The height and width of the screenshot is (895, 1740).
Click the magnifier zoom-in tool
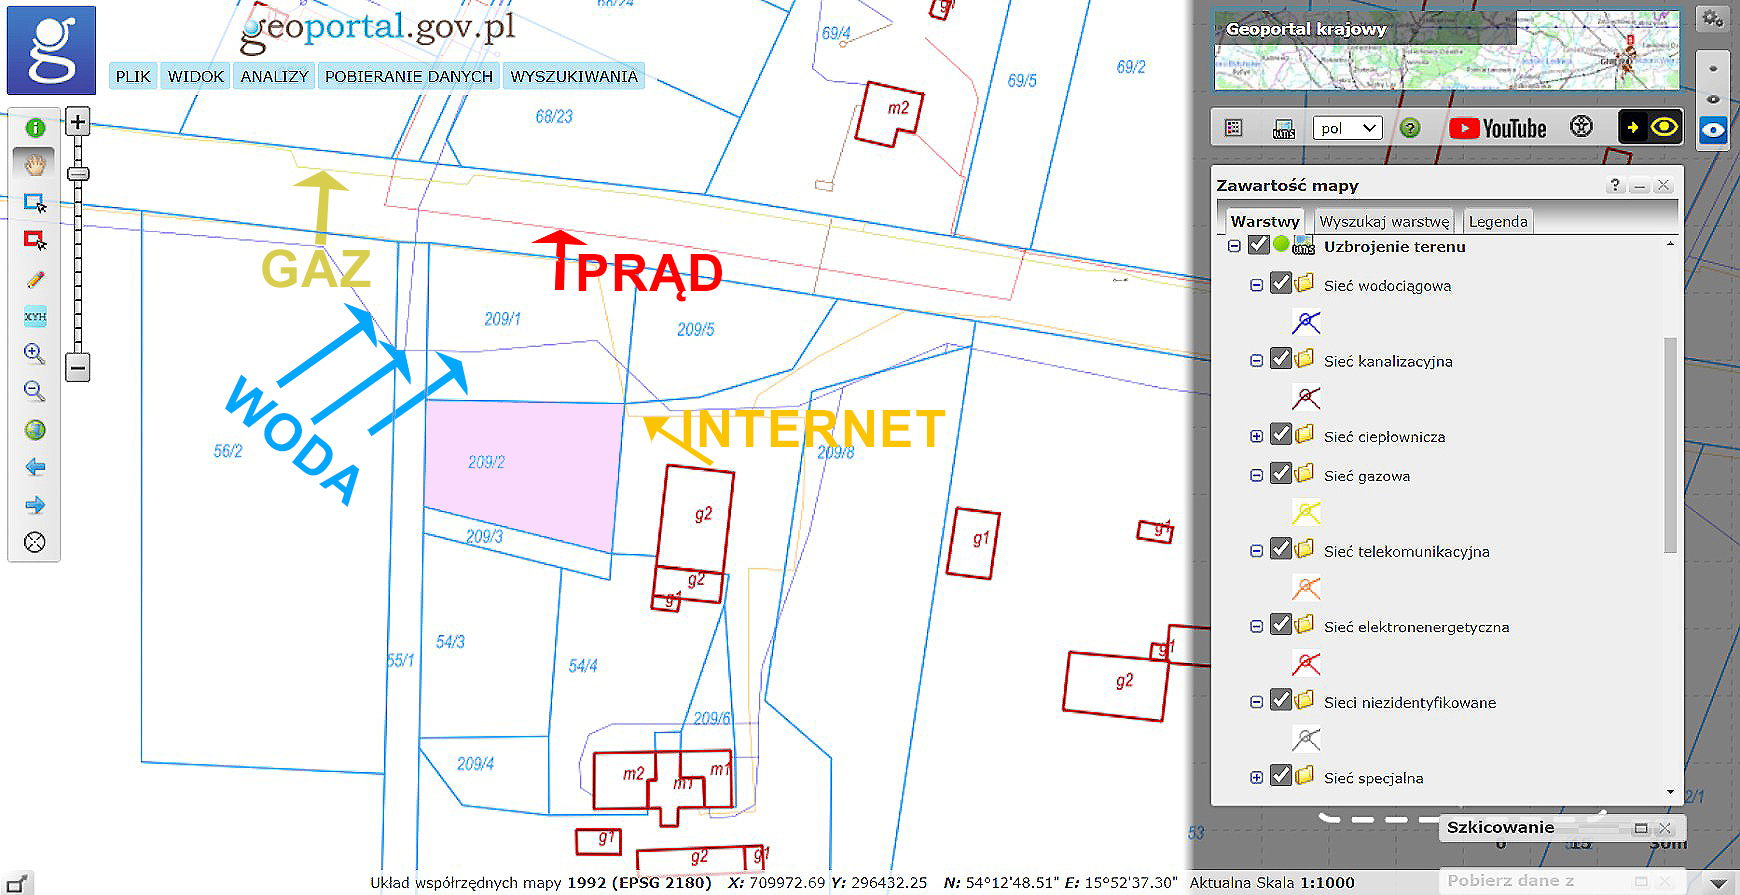(34, 354)
